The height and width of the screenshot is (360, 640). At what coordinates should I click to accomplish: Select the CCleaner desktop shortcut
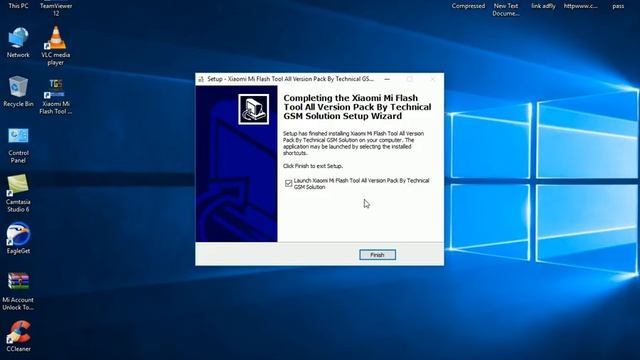(18, 336)
